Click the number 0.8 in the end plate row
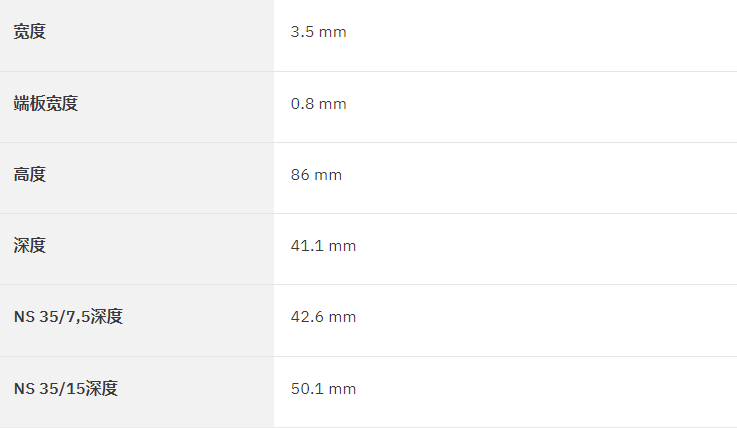This screenshot has width=737, height=428. pyautogui.click(x=302, y=104)
